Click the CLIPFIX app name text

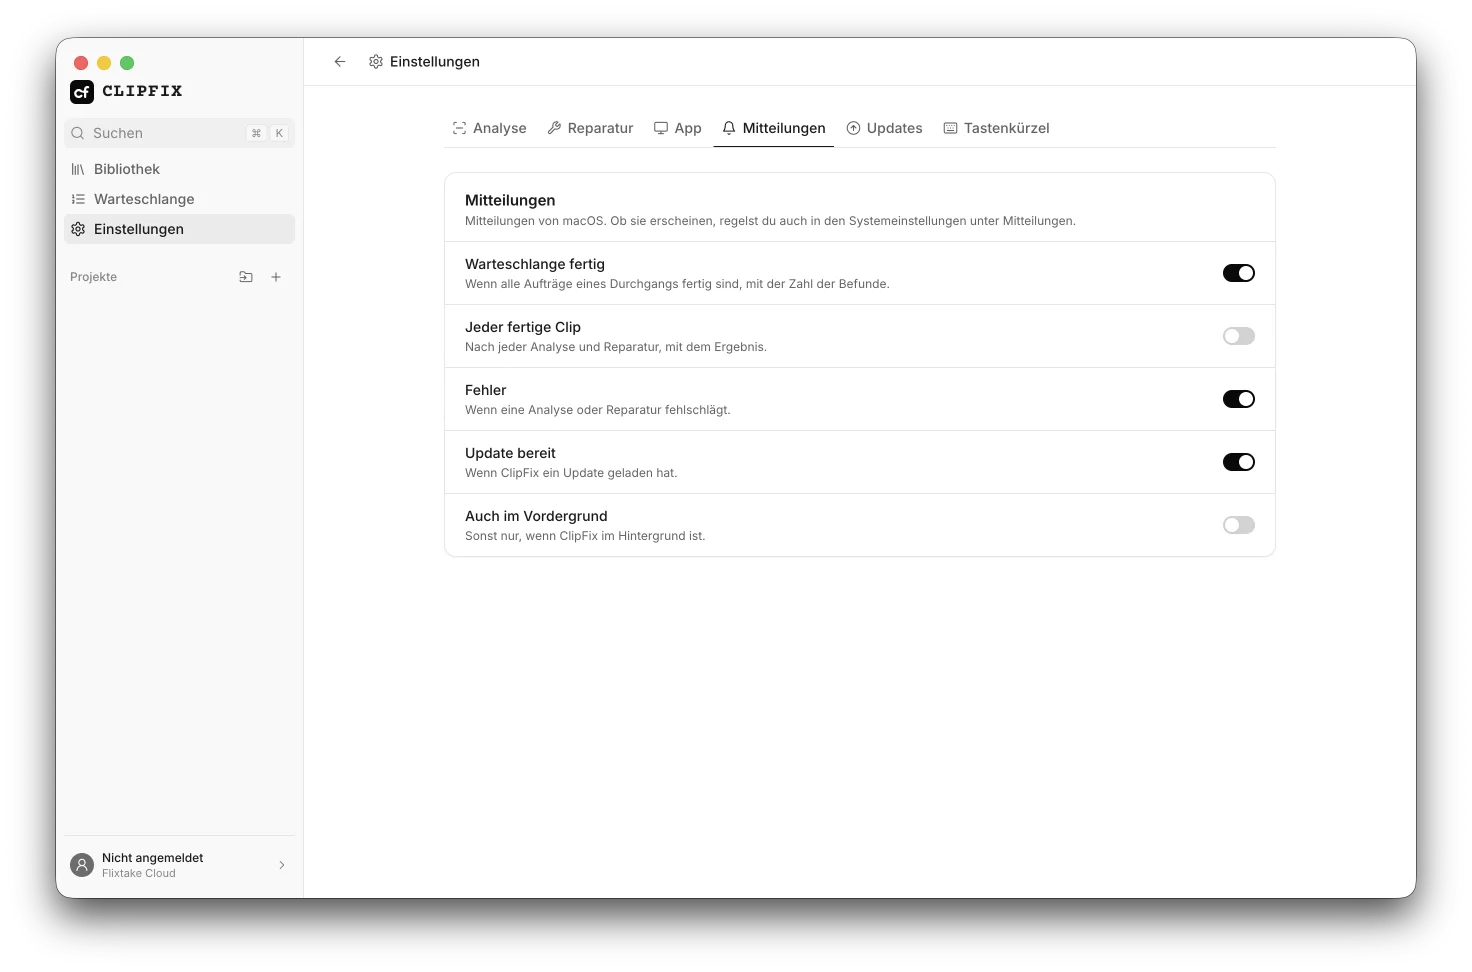pyautogui.click(x=142, y=91)
